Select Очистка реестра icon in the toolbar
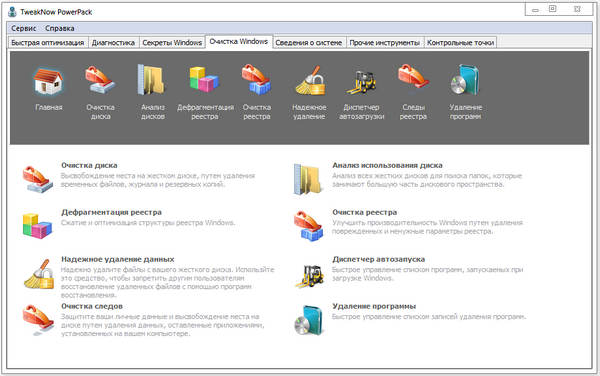Image resolution: width=600 pixels, height=376 pixels. point(256,80)
